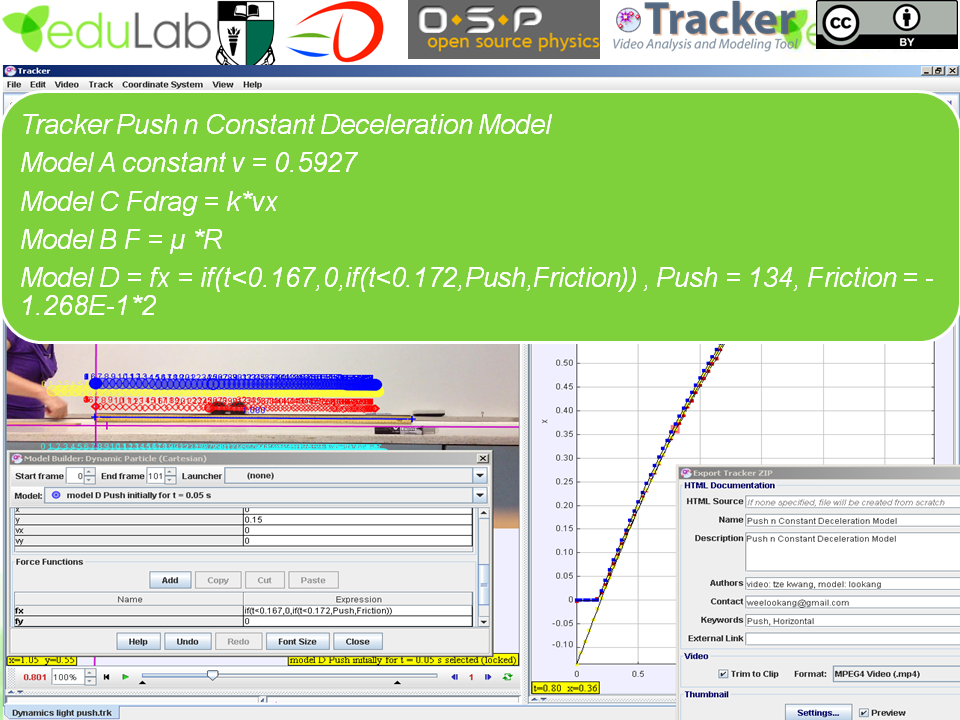Open the File menu
960x720 pixels.
(13, 84)
